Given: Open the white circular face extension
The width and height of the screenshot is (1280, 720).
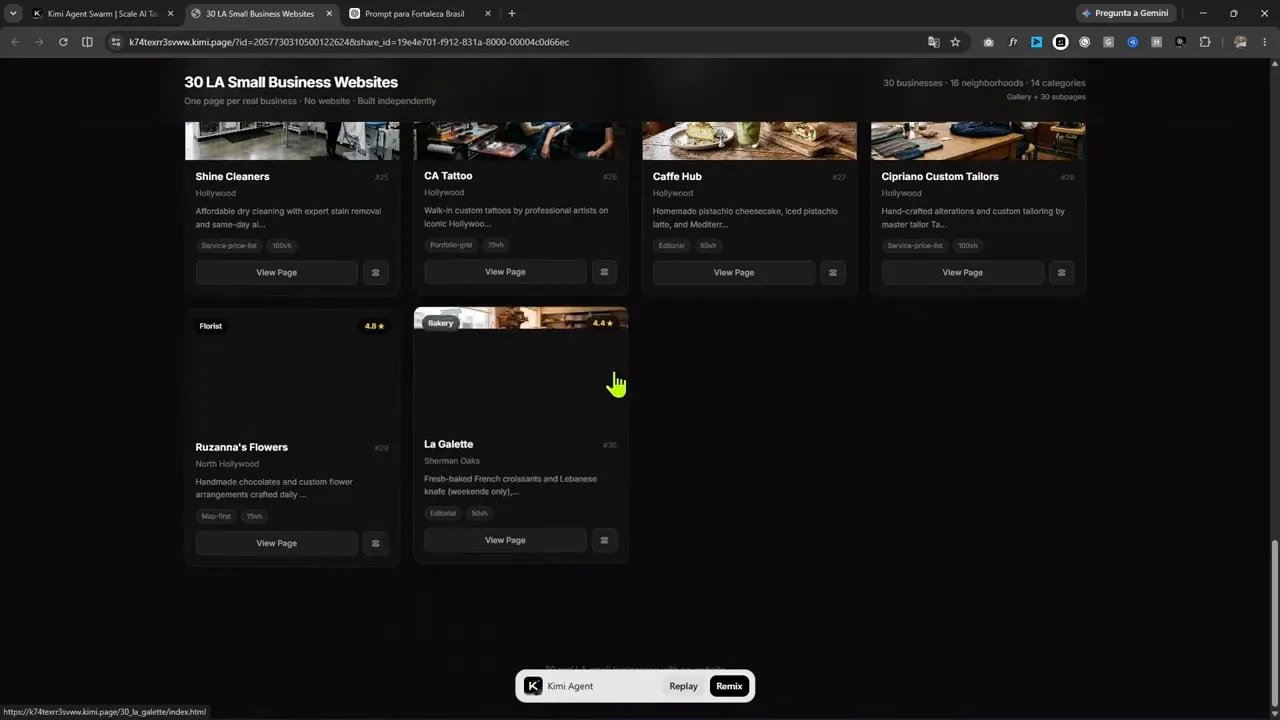Looking at the screenshot, I should point(1060,42).
